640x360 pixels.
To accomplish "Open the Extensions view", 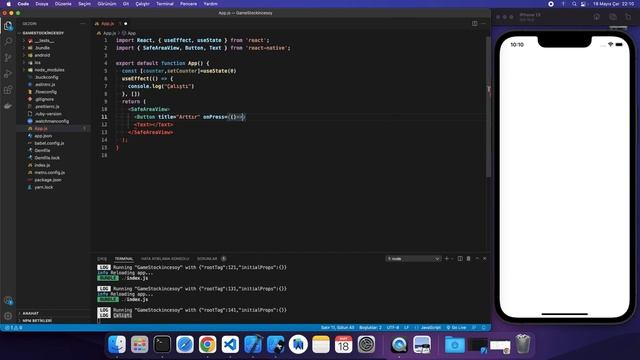I will pyautogui.click(x=8, y=90).
